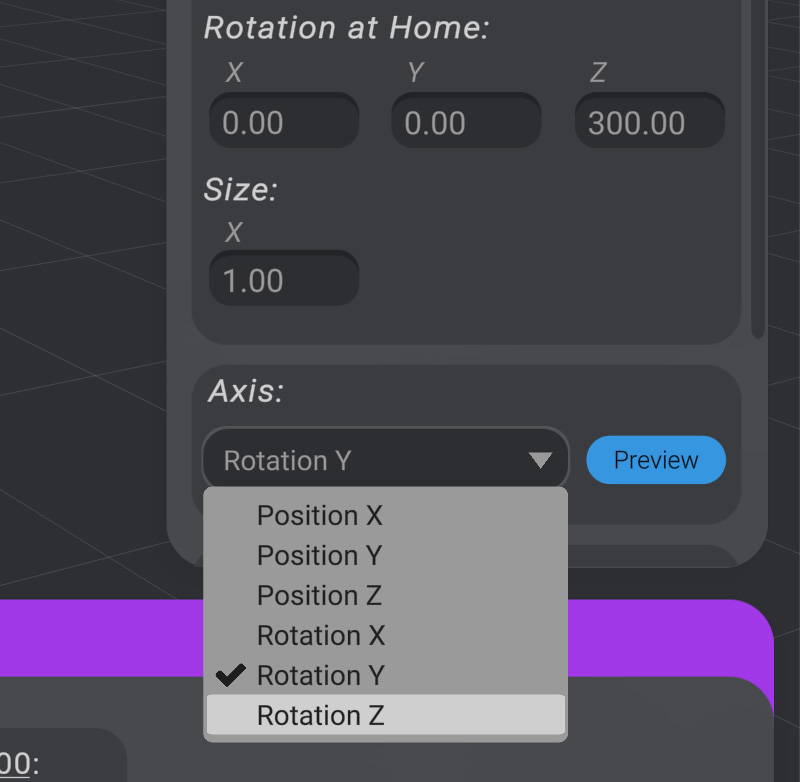Click the checkmark beside Rotation Y

tap(230, 676)
